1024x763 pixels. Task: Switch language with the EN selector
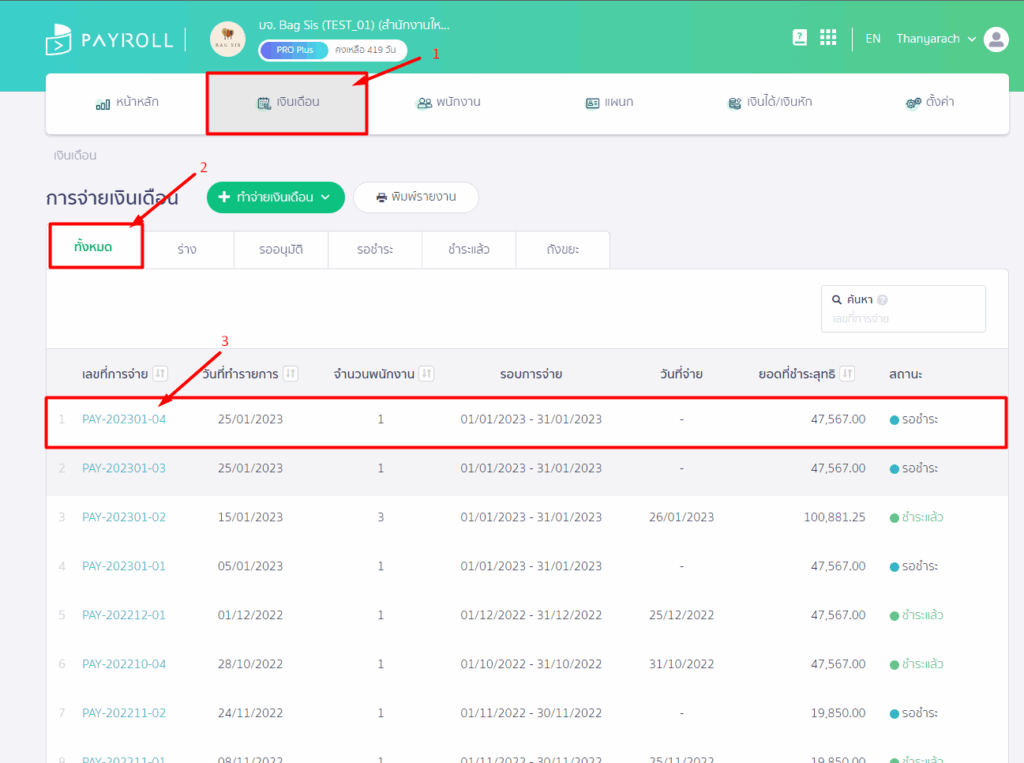(873, 39)
